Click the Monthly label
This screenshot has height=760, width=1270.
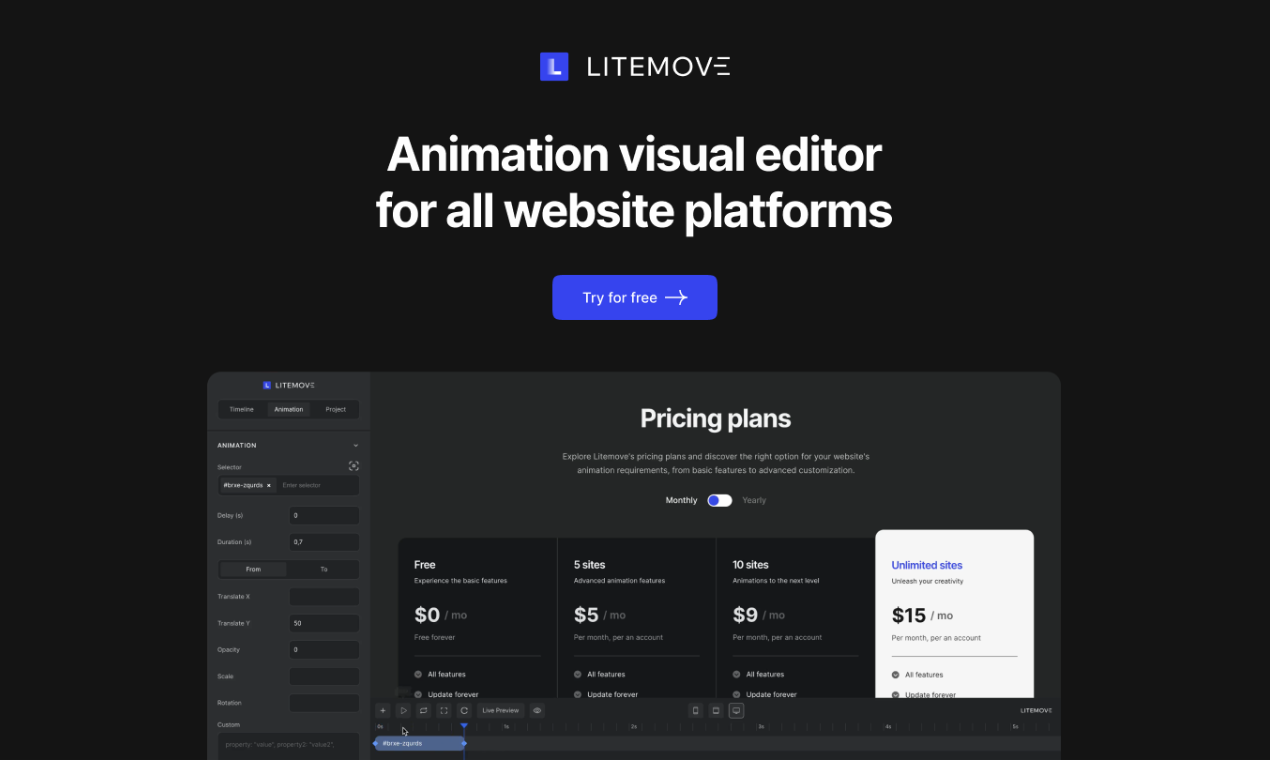[682, 500]
